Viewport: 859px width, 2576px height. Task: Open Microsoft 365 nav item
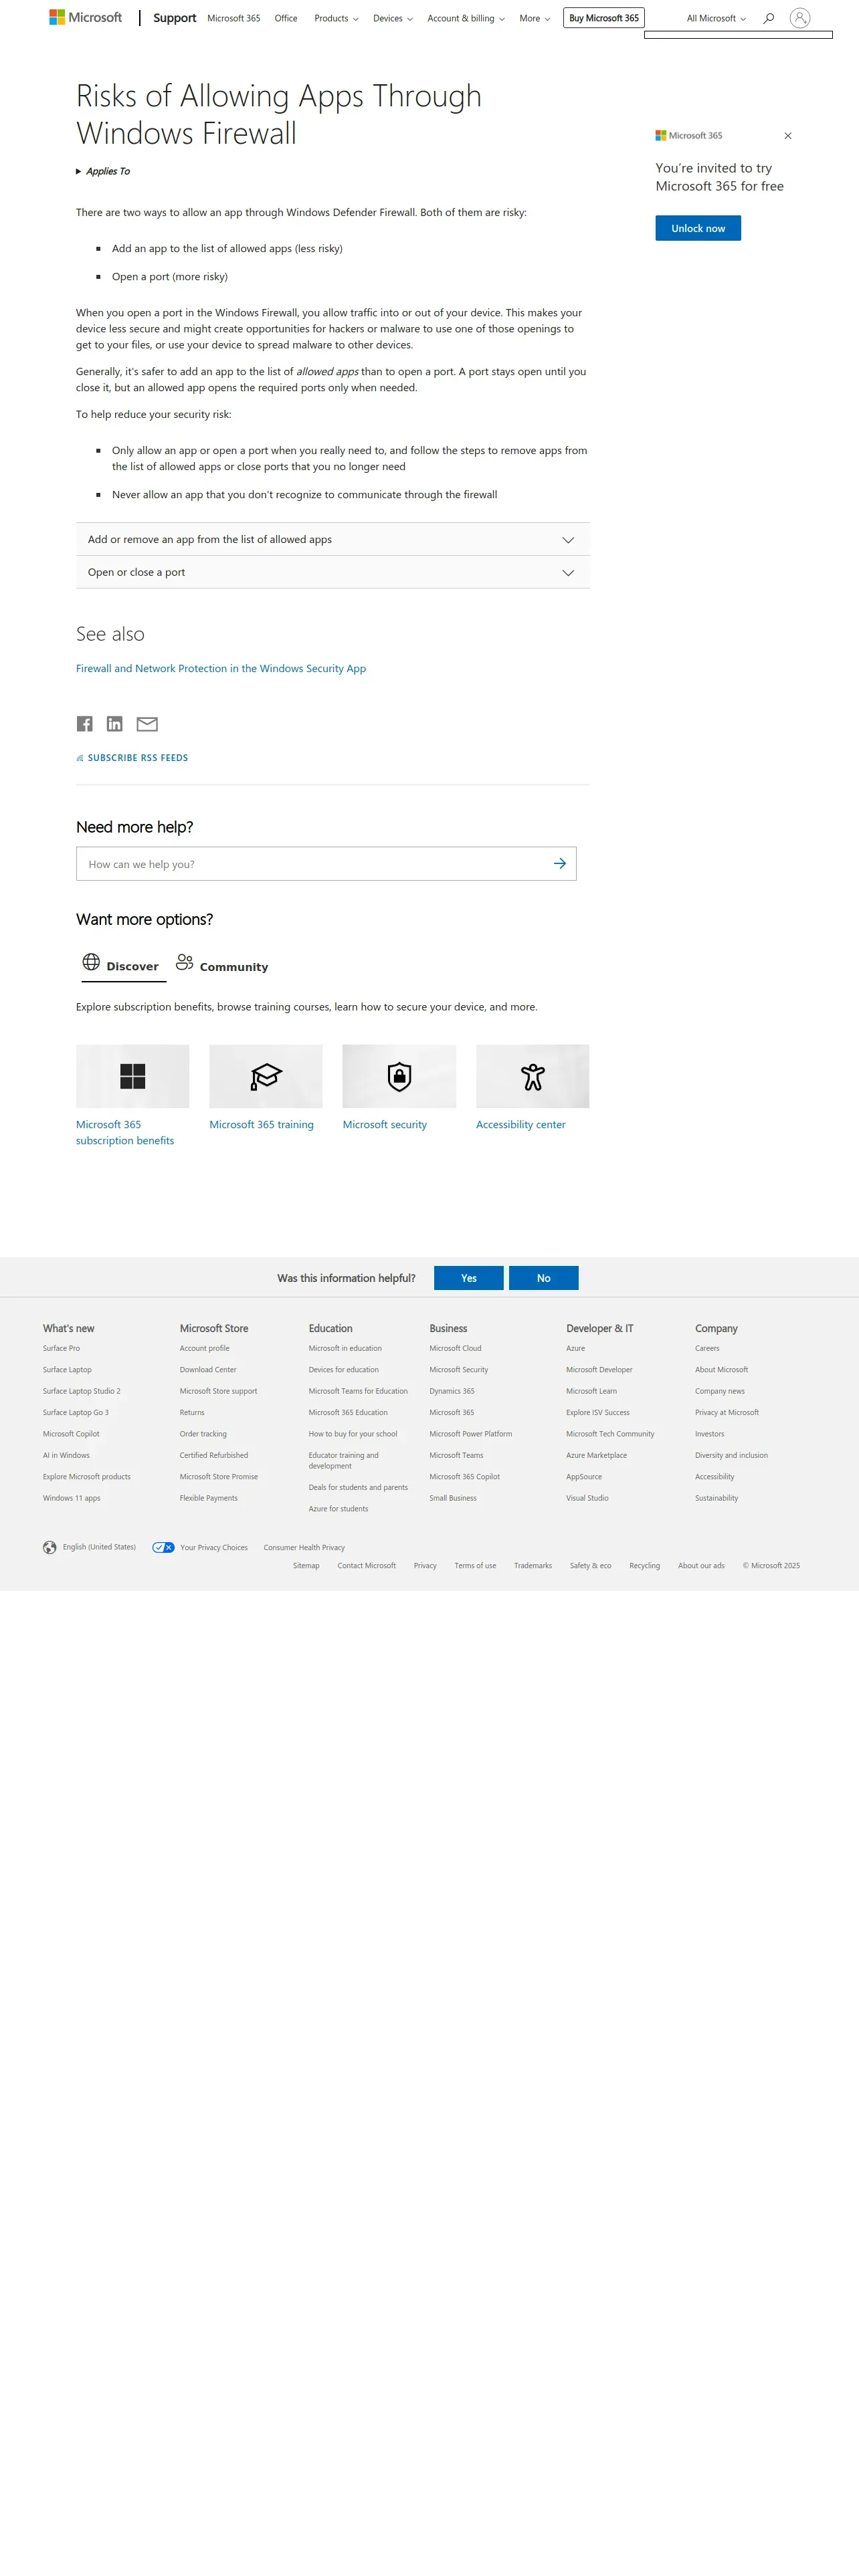point(234,18)
